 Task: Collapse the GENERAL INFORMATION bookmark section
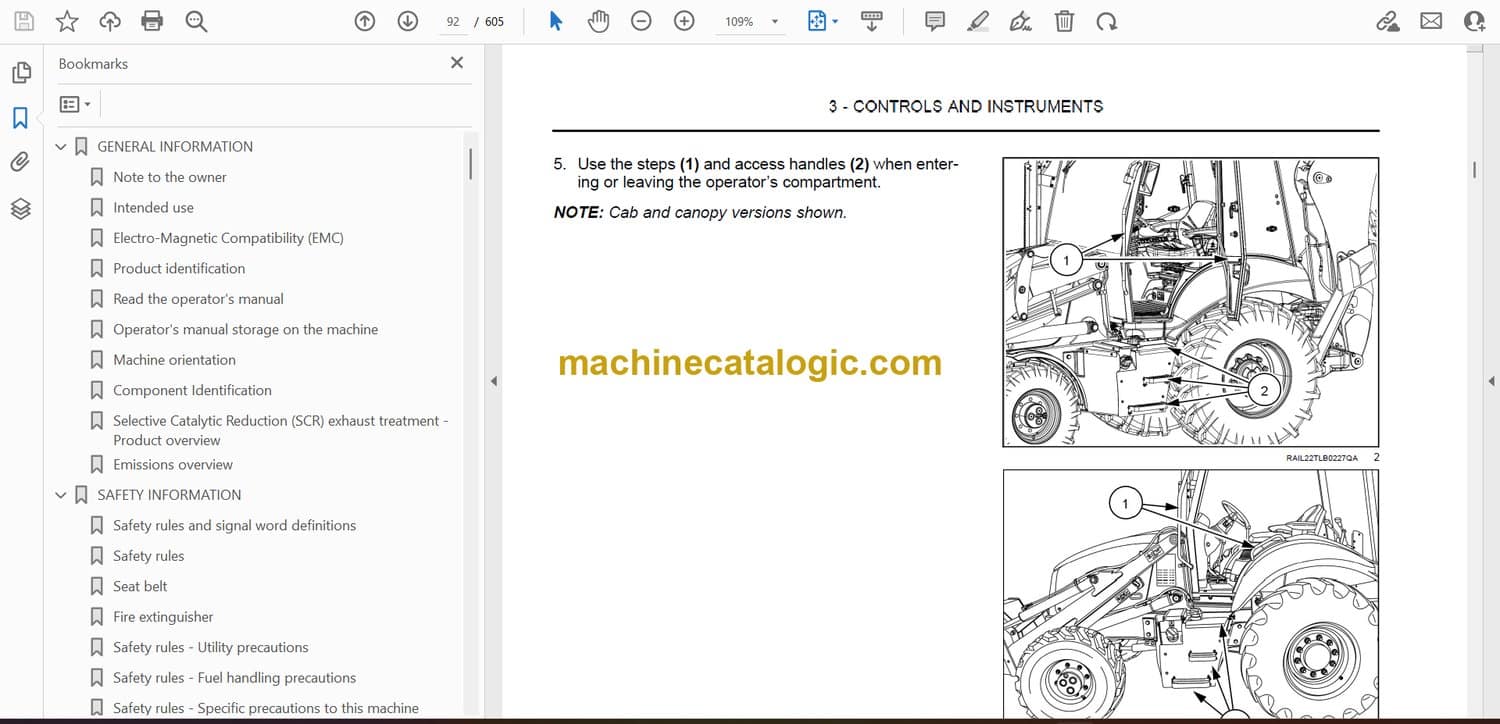(61, 147)
